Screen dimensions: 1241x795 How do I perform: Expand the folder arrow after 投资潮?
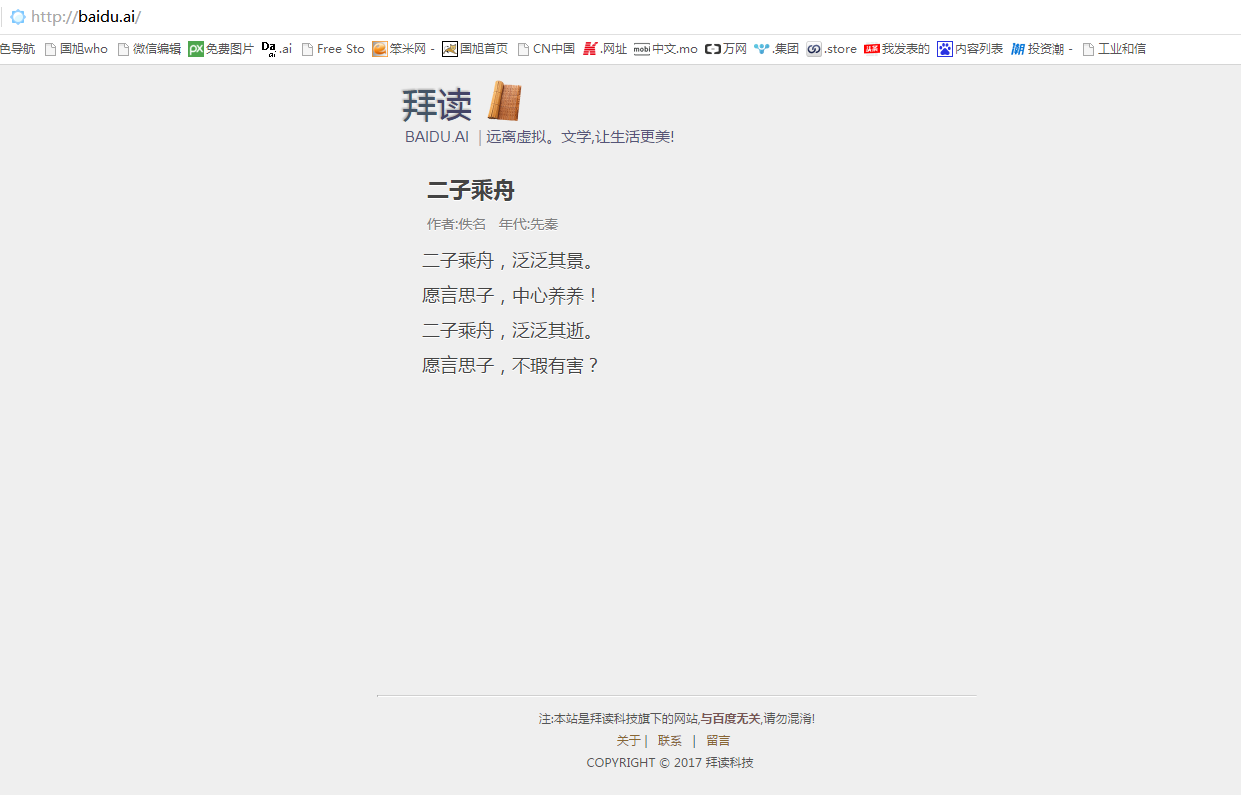[1070, 48]
